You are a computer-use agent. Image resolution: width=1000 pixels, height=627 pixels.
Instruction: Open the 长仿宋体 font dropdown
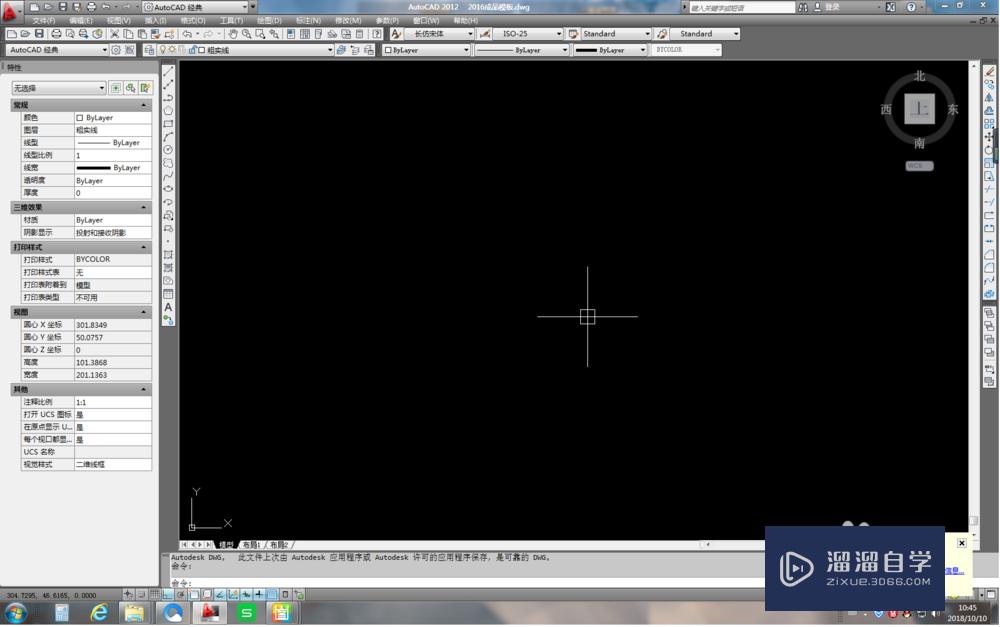pyautogui.click(x=468, y=33)
